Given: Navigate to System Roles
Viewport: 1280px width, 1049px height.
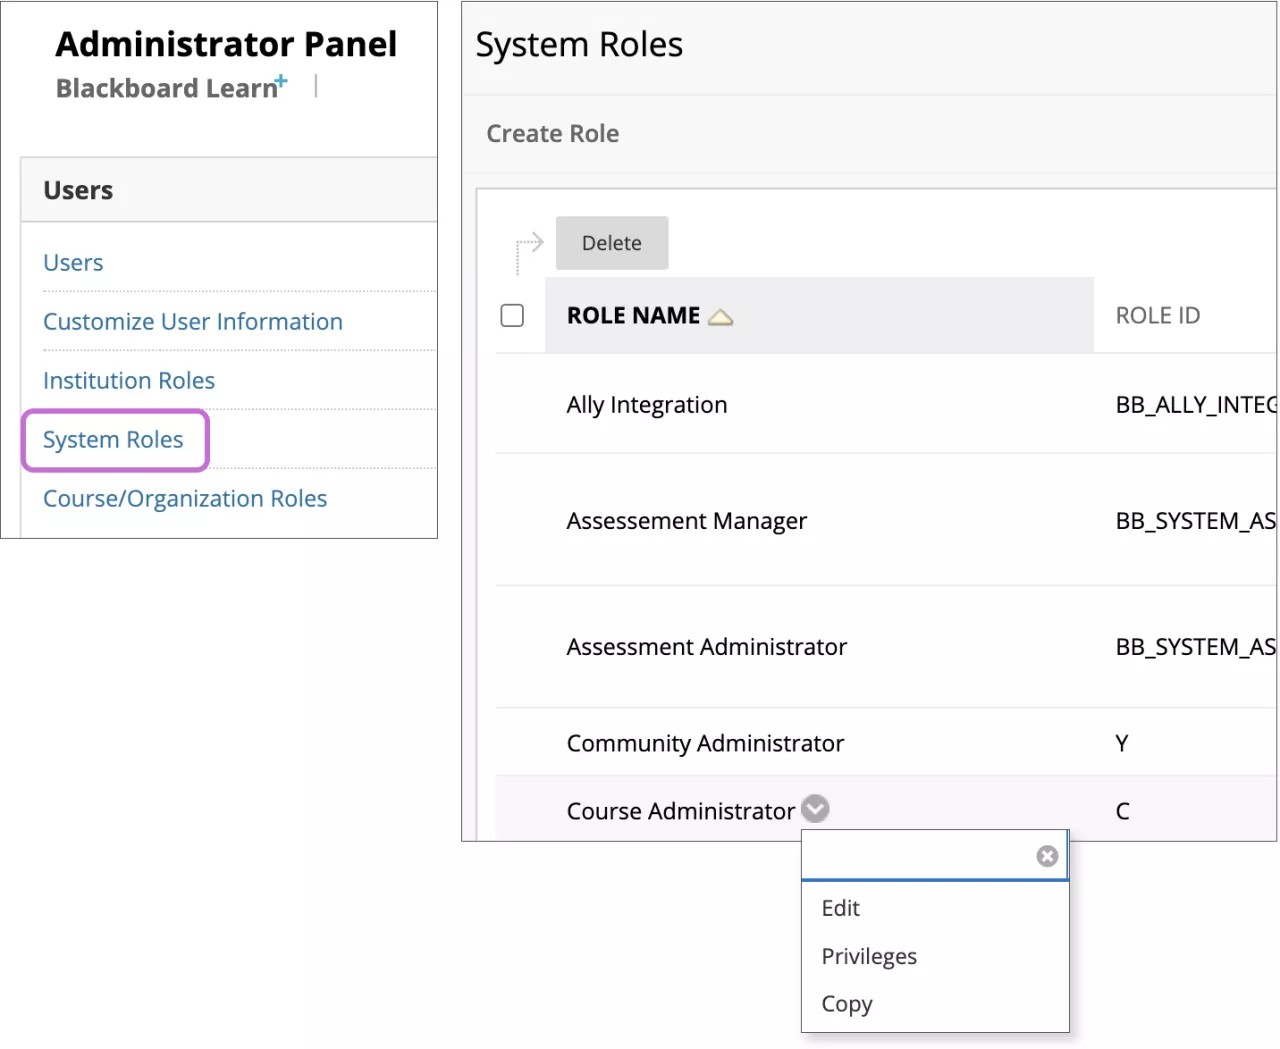Looking at the screenshot, I should pos(112,439).
